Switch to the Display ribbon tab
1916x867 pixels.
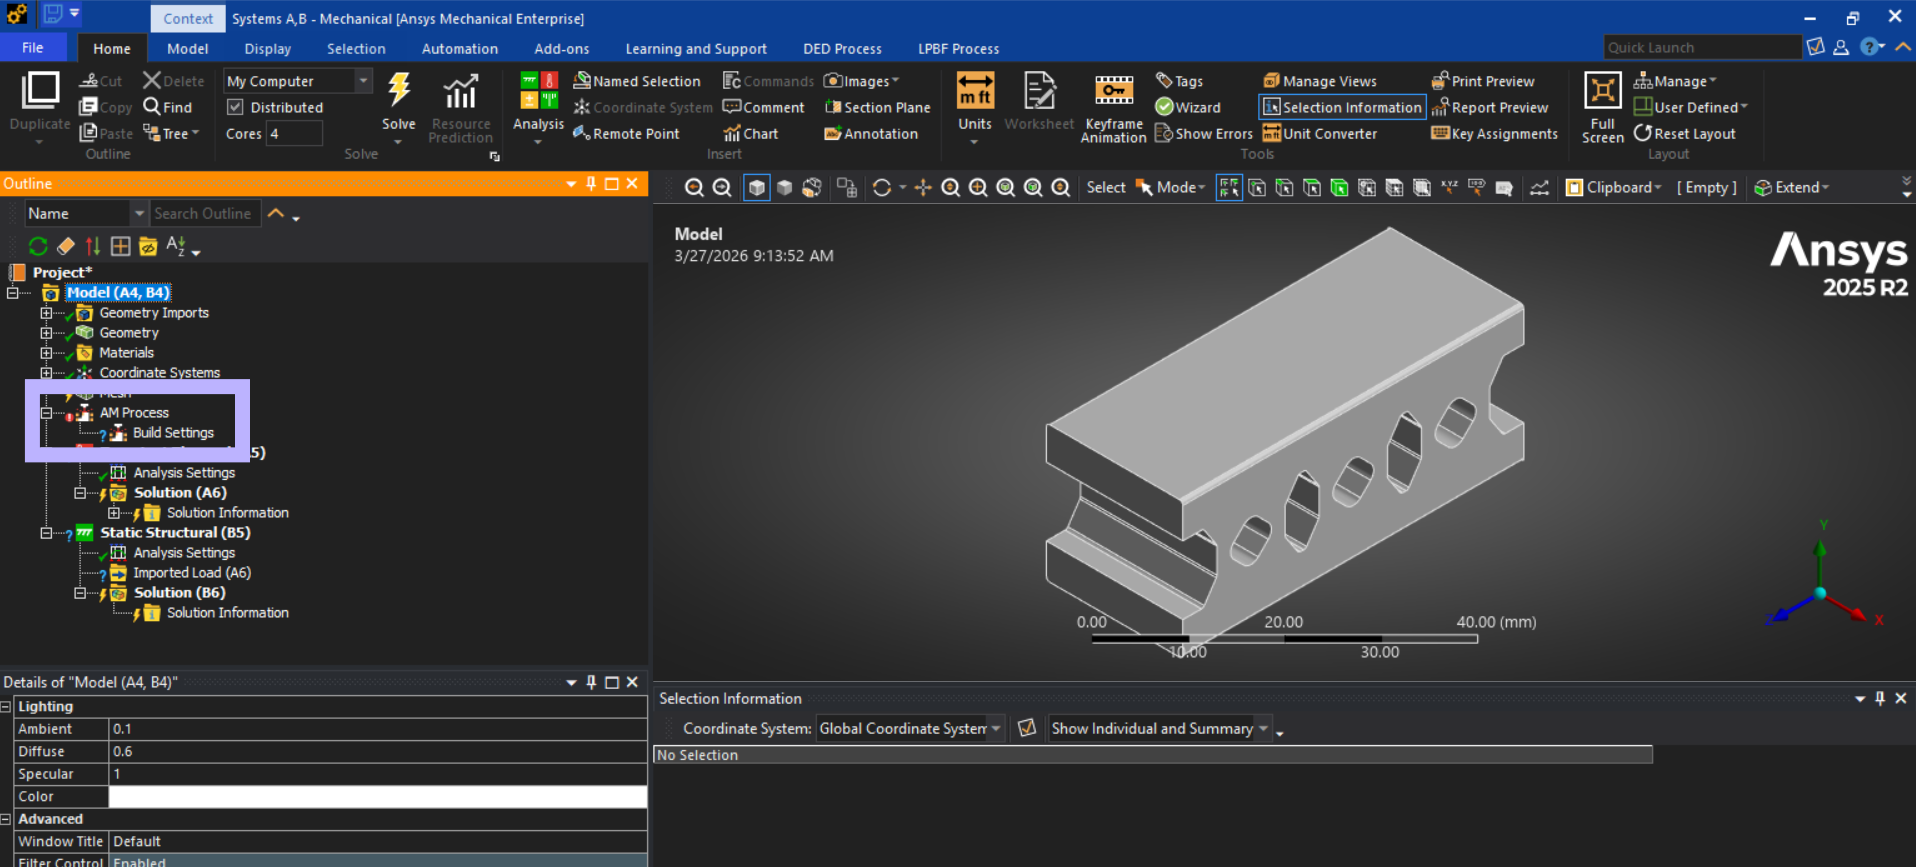(267, 49)
